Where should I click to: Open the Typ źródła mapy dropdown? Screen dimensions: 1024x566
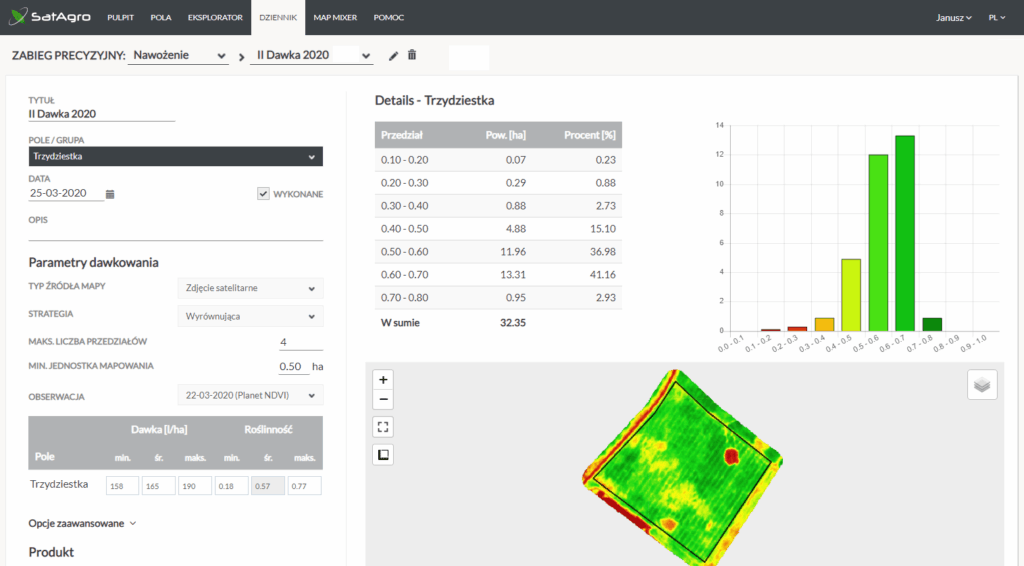pos(249,288)
